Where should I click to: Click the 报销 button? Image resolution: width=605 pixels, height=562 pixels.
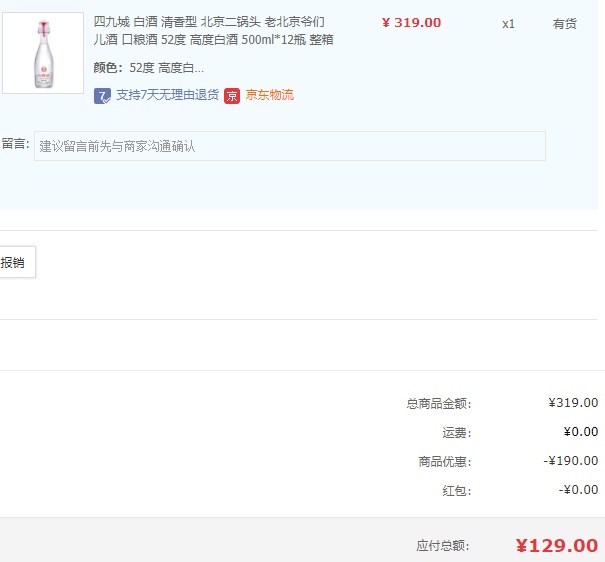point(17,262)
